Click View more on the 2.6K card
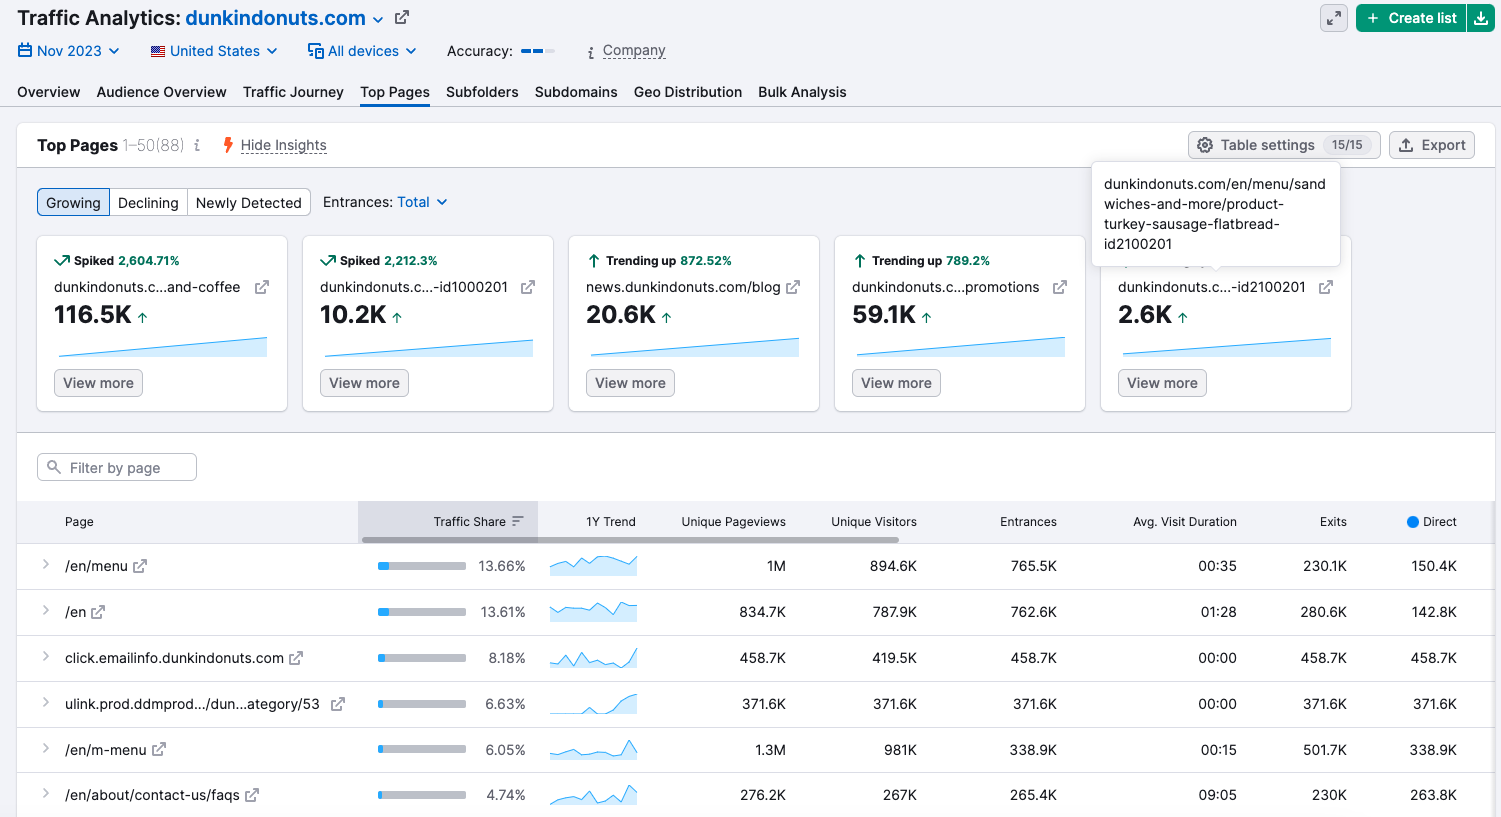 1162,383
